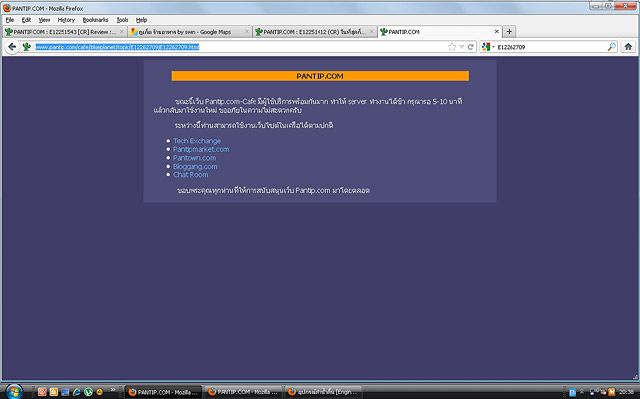Open the Tools menu
The height and width of the screenshot is (399, 640).
(122, 20)
